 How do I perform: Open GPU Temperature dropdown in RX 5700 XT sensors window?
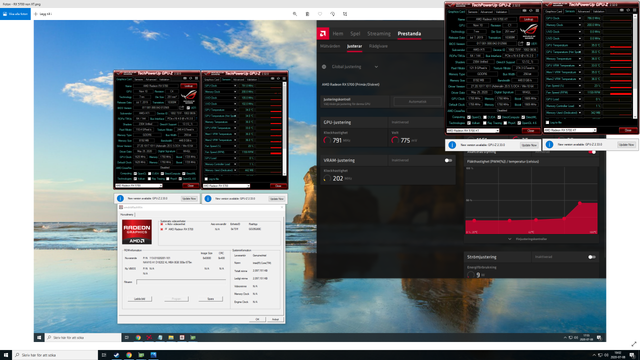(x=580, y=45)
